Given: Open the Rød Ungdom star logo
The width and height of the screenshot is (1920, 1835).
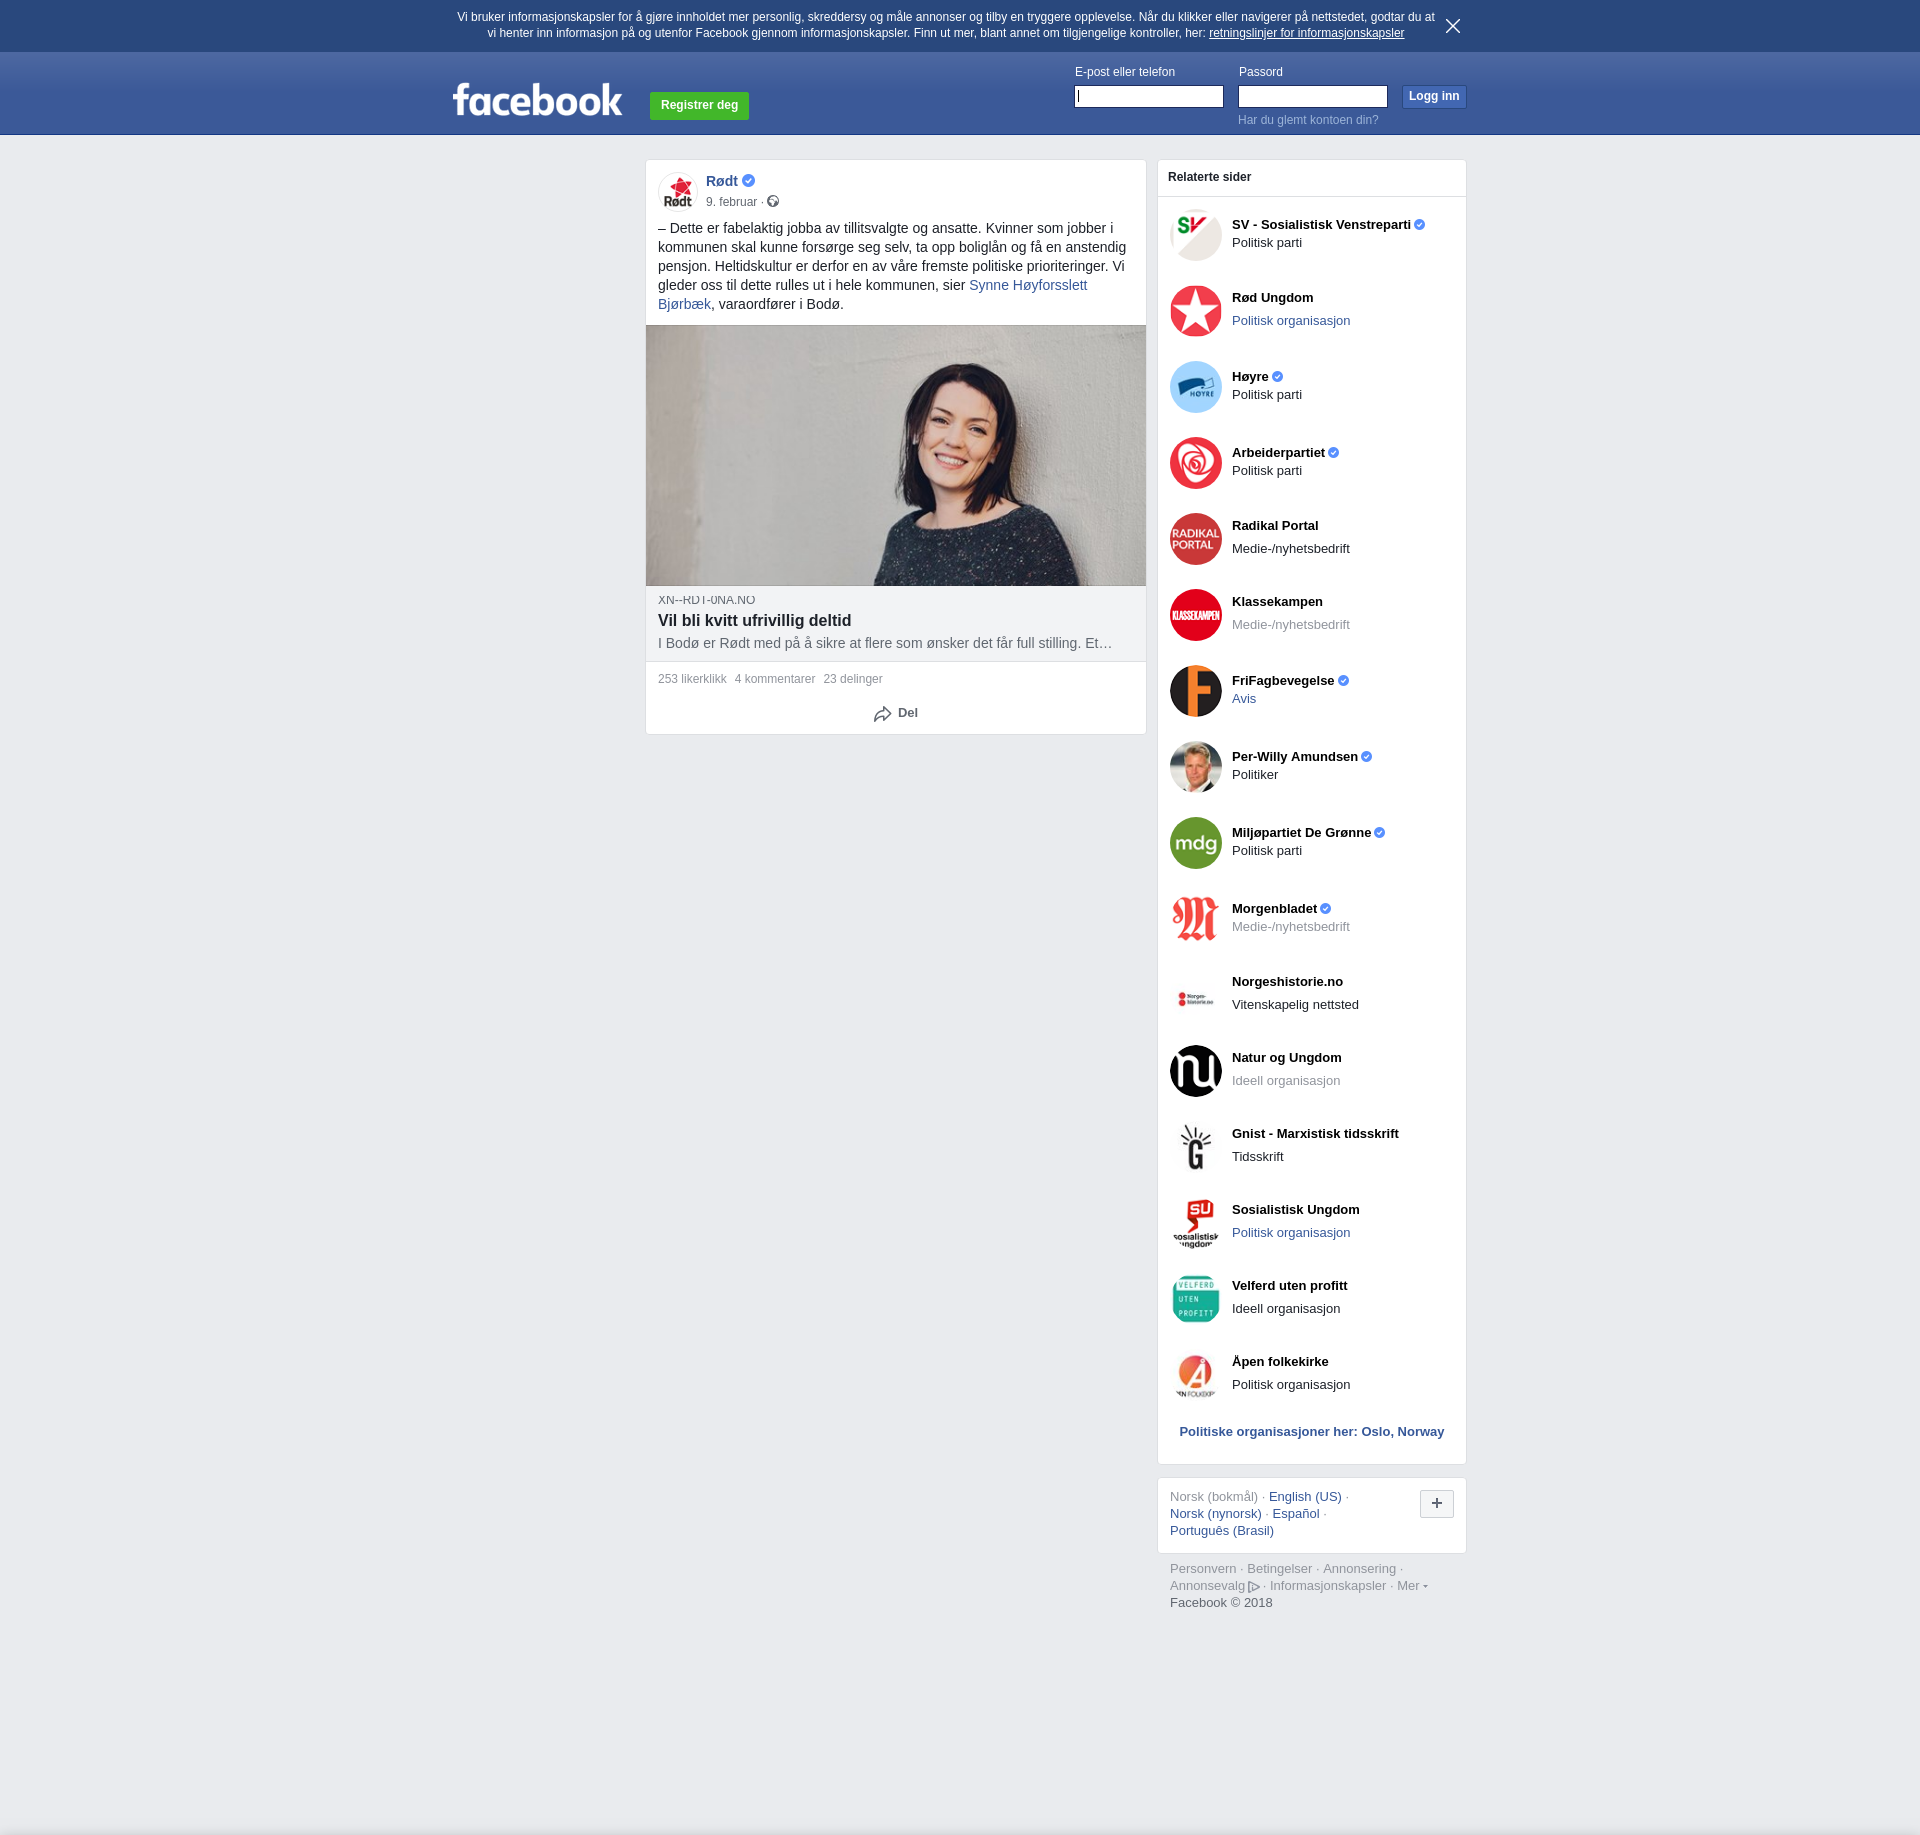Looking at the screenshot, I should [x=1196, y=311].
